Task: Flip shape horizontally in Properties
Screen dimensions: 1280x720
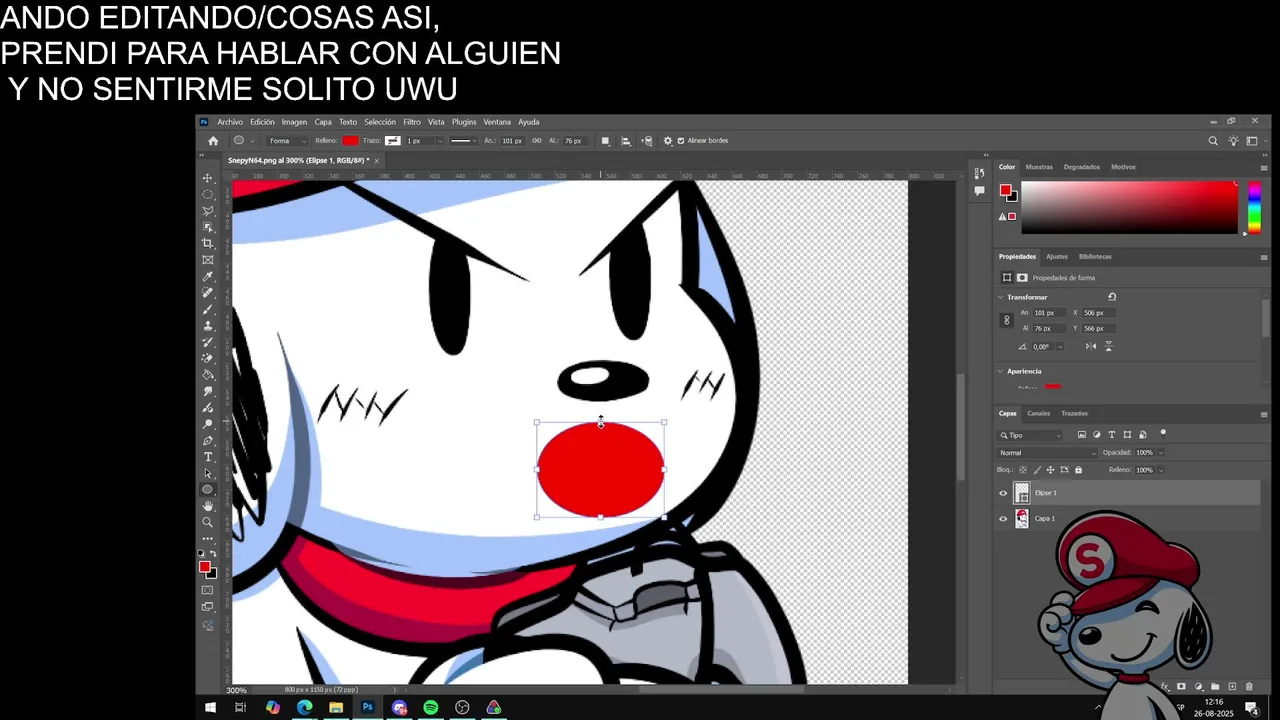Action: point(1091,346)
